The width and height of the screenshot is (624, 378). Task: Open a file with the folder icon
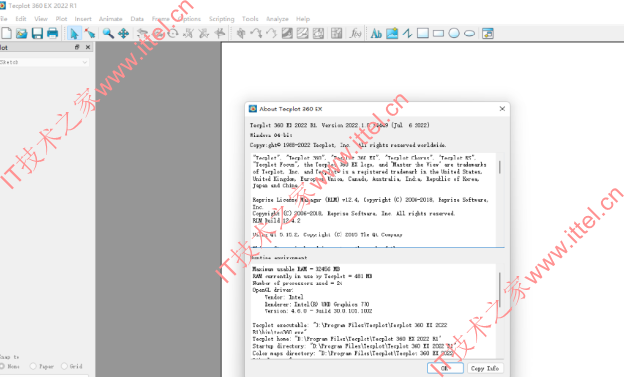(21, 33)
